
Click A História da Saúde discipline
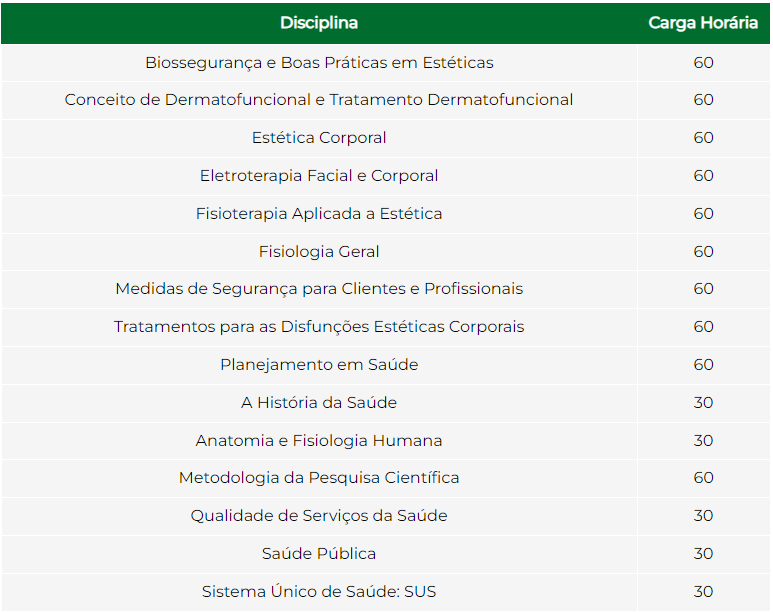pyautogui.click(x=319, y=403)
